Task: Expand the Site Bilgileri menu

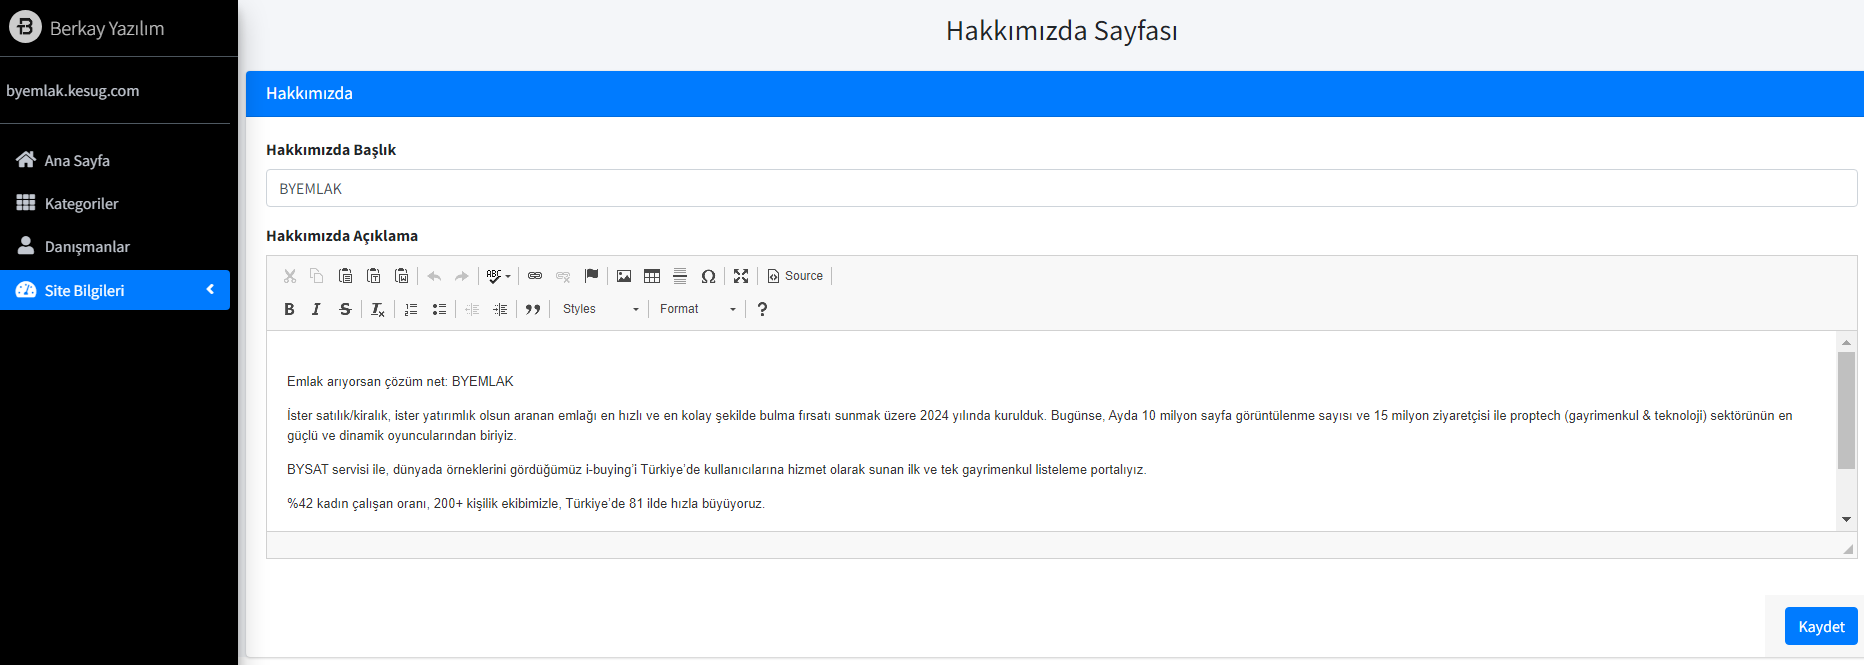Action: coord(115,290)
